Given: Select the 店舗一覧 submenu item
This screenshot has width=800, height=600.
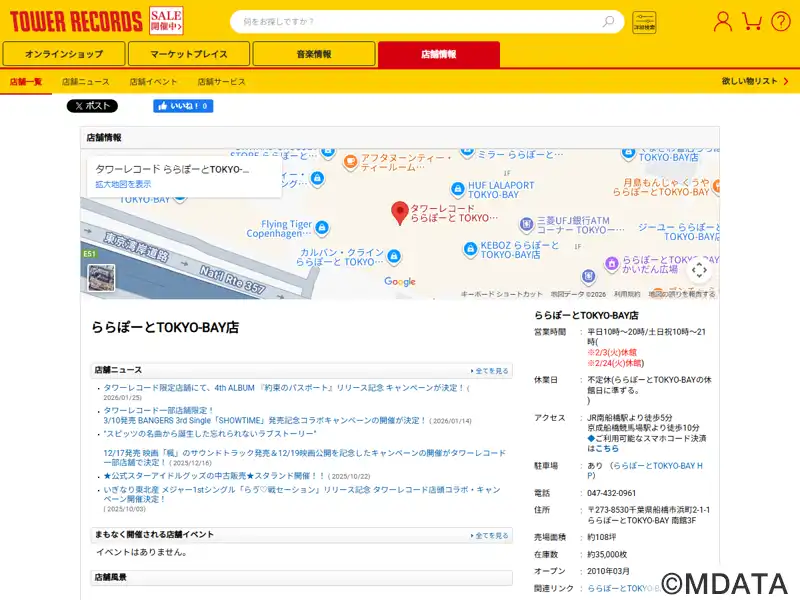Looking at the screenshot, I should point(26,82).
